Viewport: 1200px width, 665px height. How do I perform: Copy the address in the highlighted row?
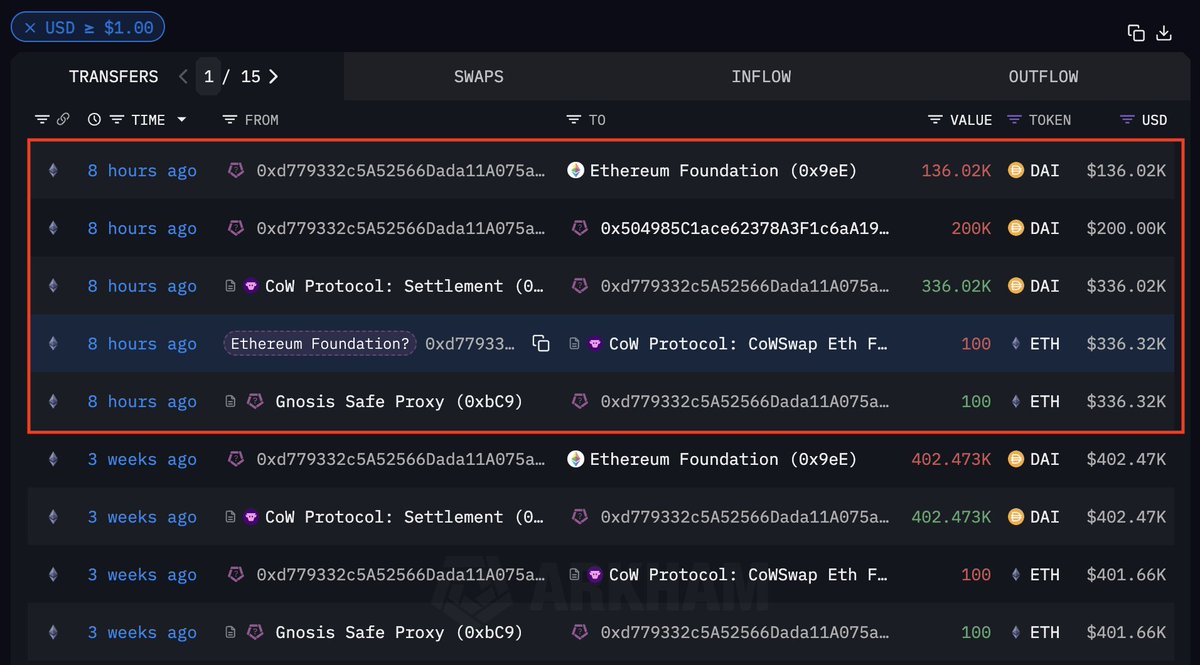coord(541,344)
